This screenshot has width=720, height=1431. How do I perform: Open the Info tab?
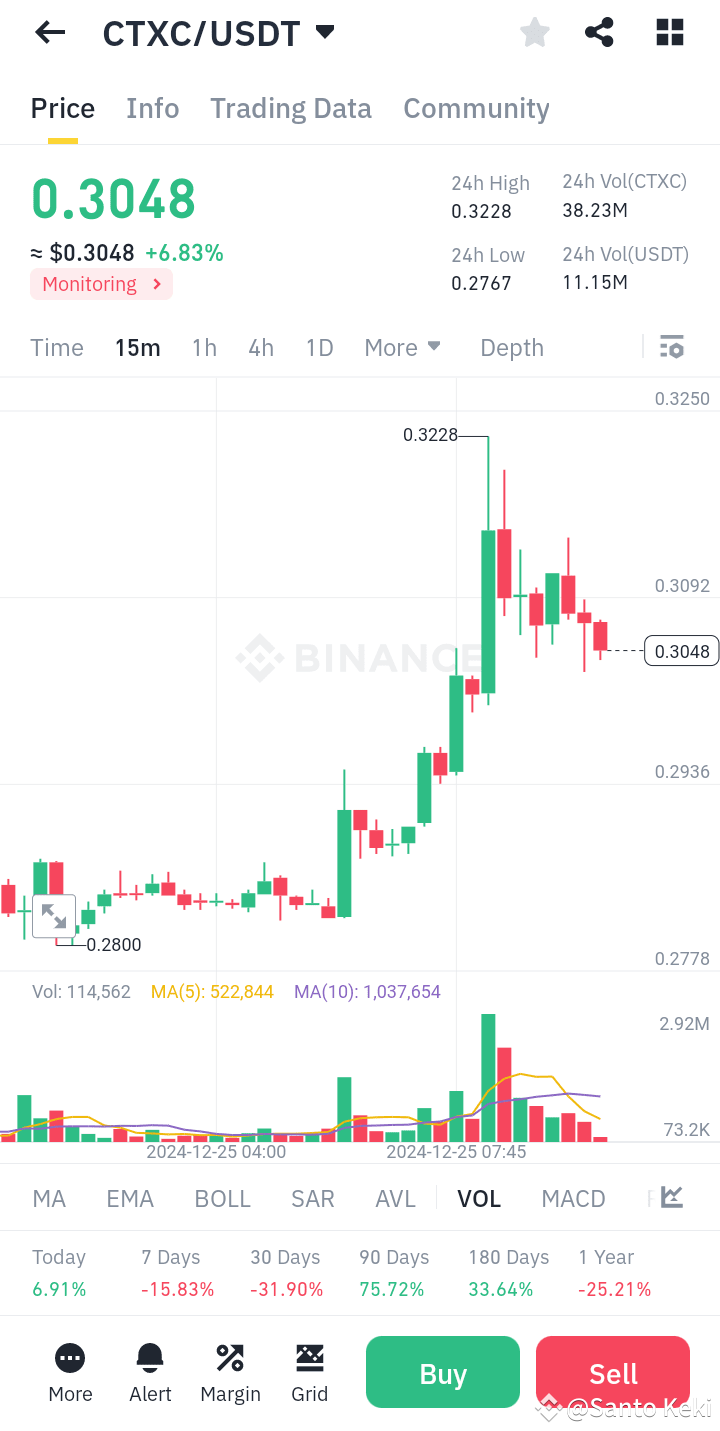[x=152, y=108]
